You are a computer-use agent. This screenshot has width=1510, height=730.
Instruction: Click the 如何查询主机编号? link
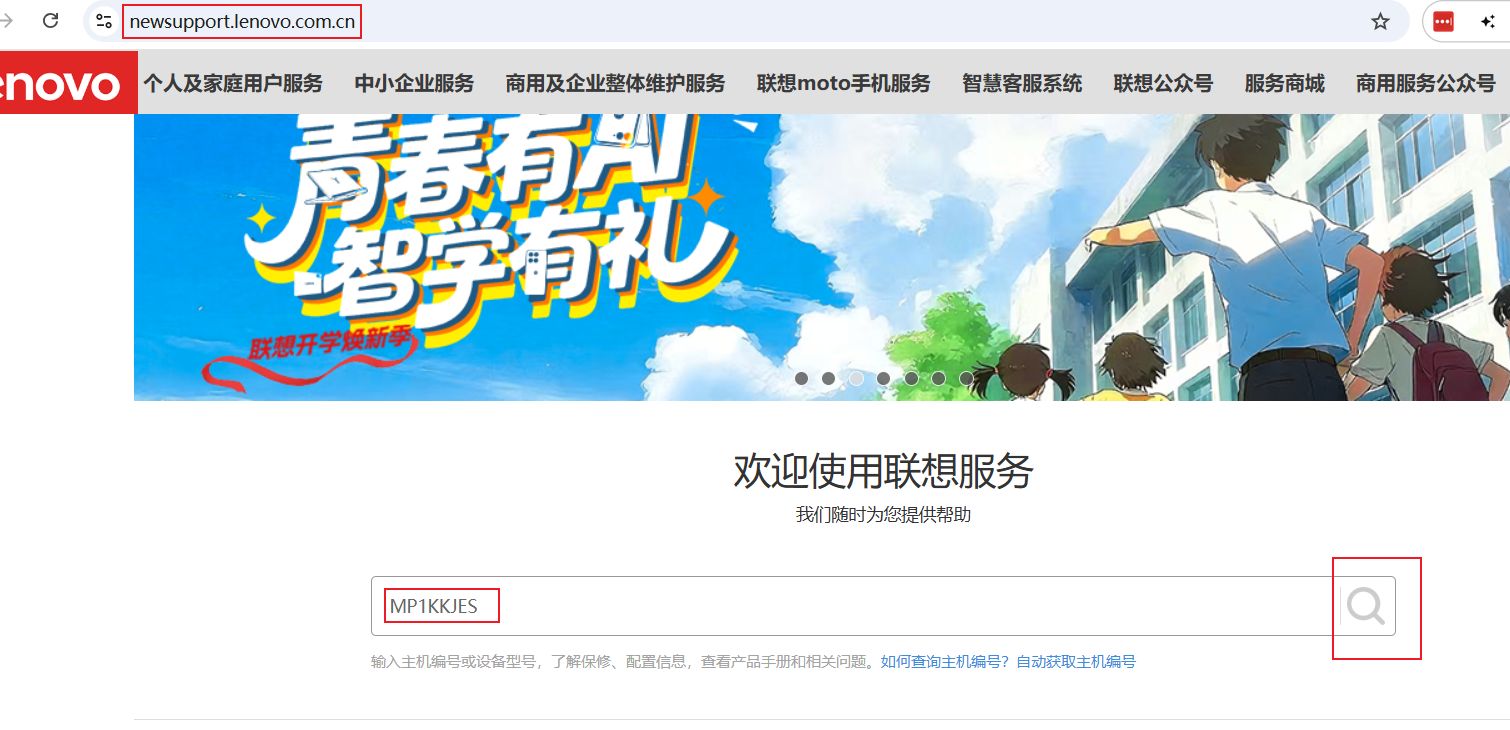[946, 662]
